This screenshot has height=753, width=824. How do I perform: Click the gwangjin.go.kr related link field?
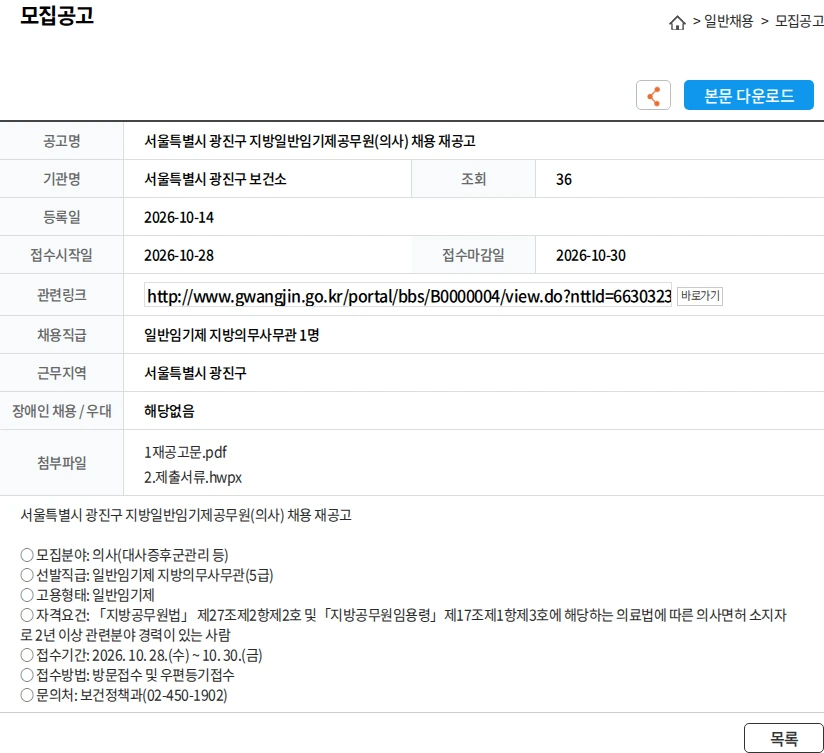(408, 296)
